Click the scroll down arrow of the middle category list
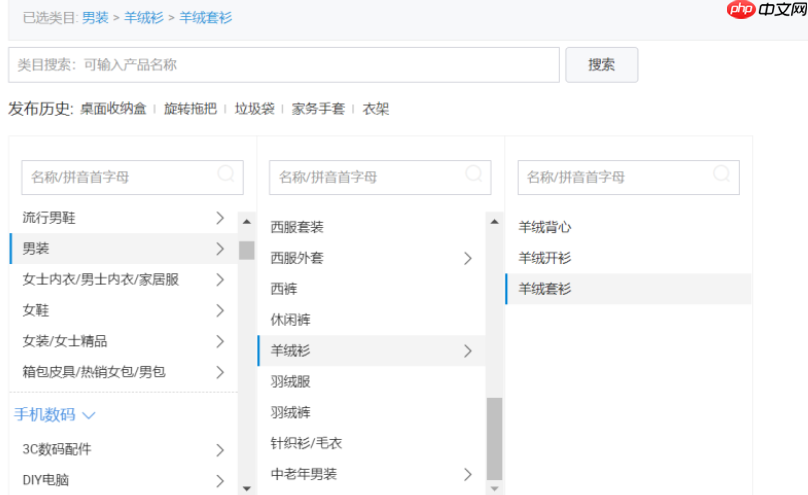Viewport: 808px width, 495px height. click(494, 487)
